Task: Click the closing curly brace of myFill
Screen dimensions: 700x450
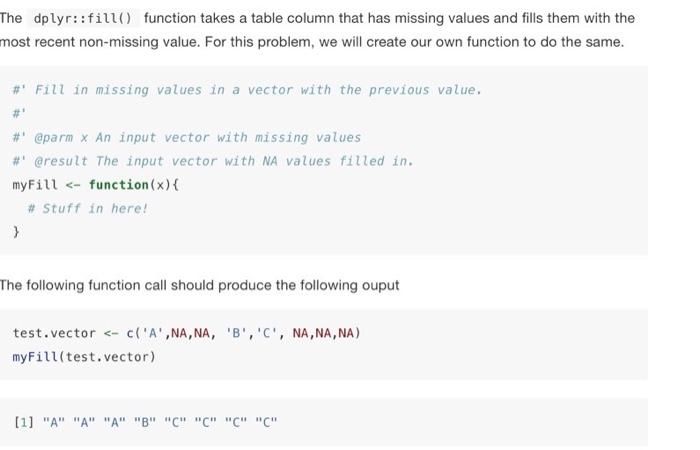Action: (x=16, y=232)
